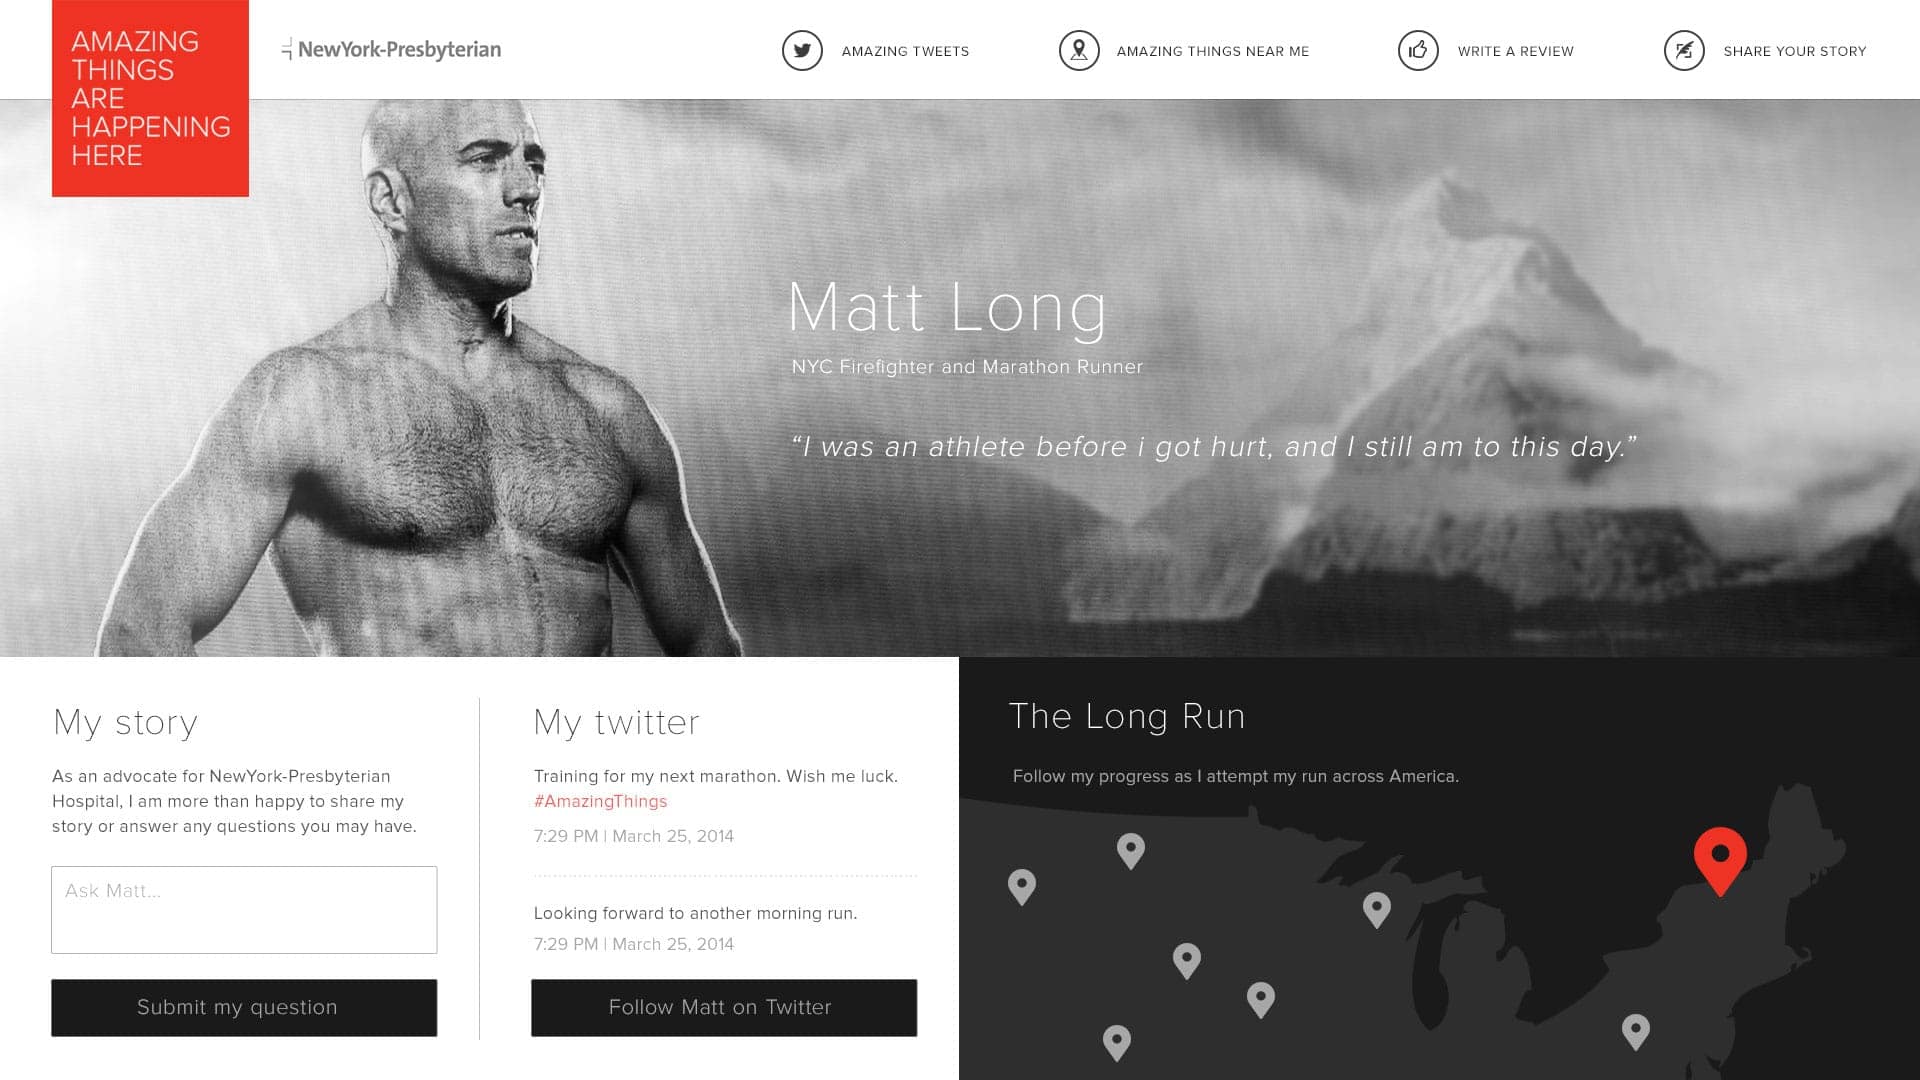Click the Twitter bird icon in header

click(802, 50)
